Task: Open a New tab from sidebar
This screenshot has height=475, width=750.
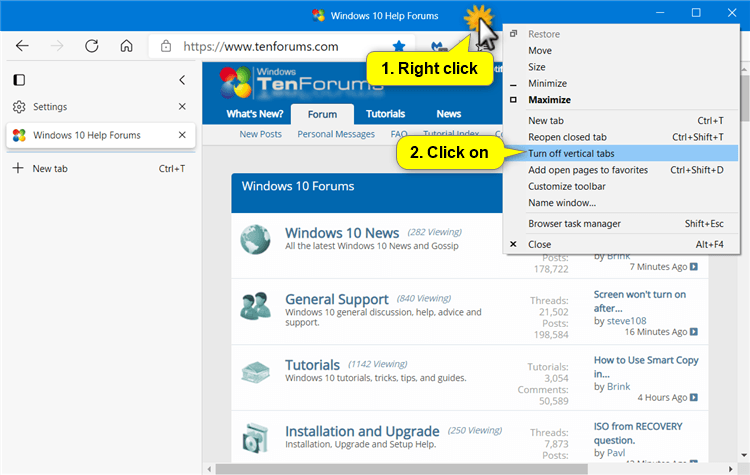Action: (x=100, y=168)
